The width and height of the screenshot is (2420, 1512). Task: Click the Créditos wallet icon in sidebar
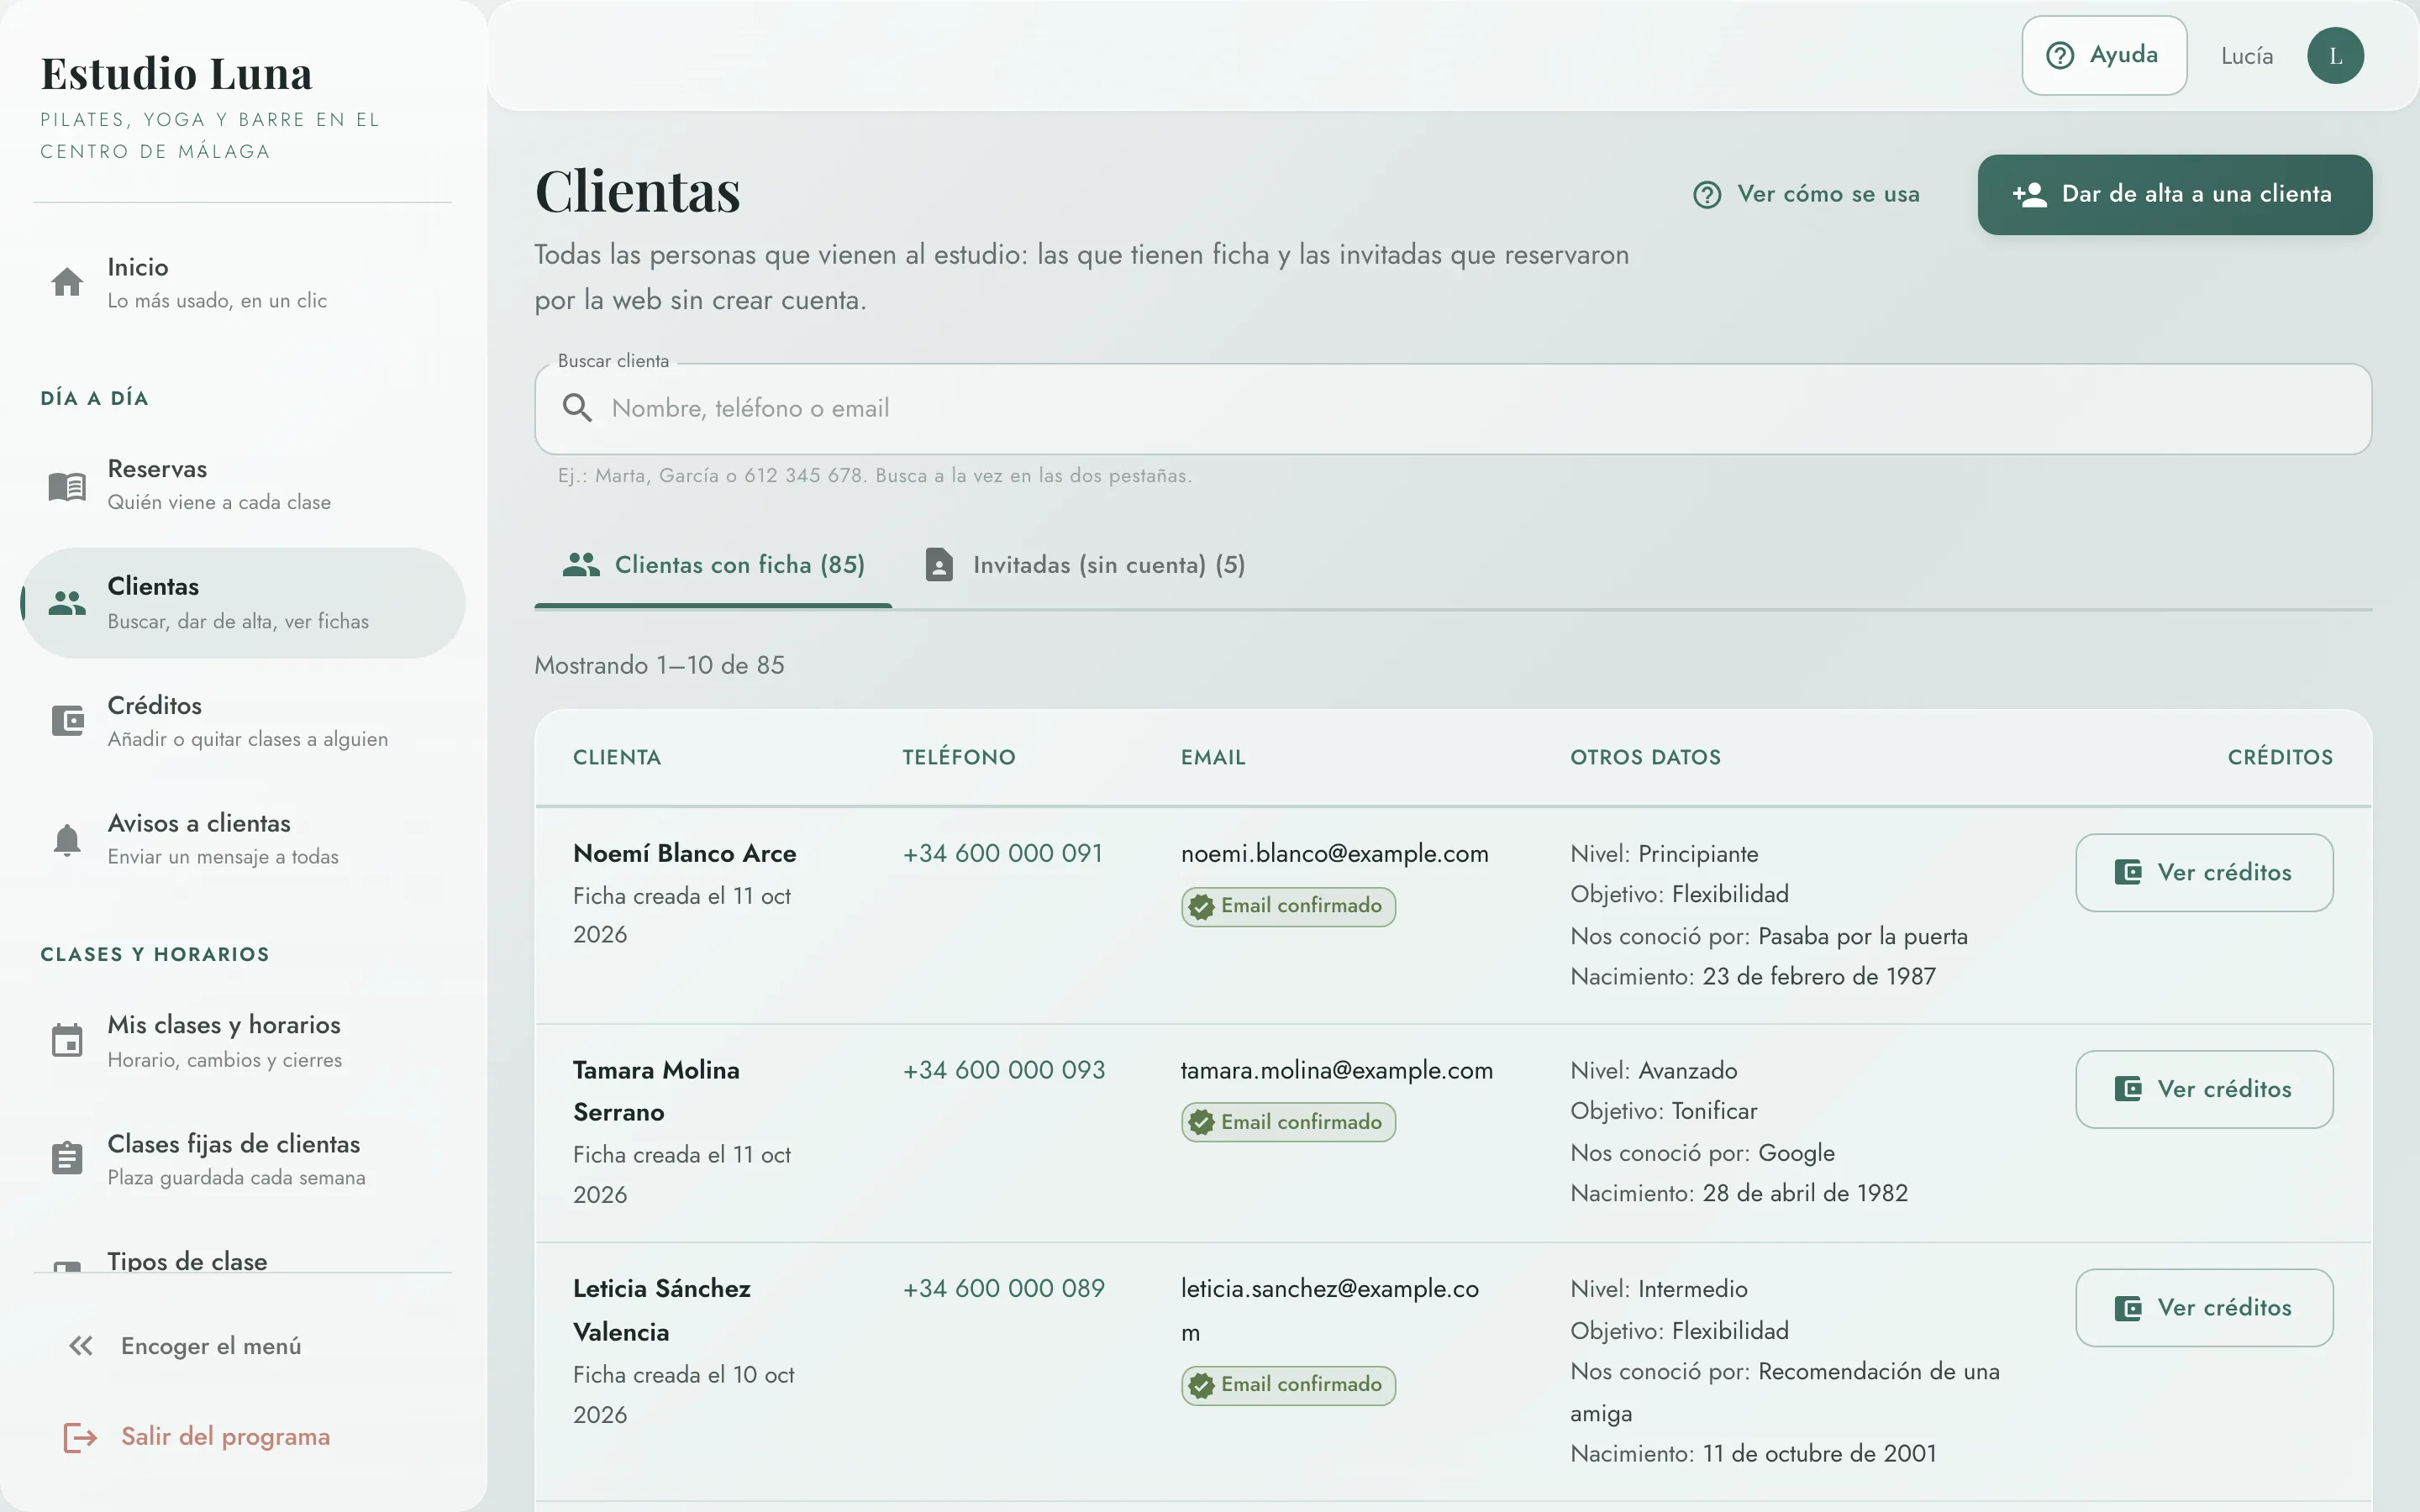pyautogui.click(x=67, y=720)
